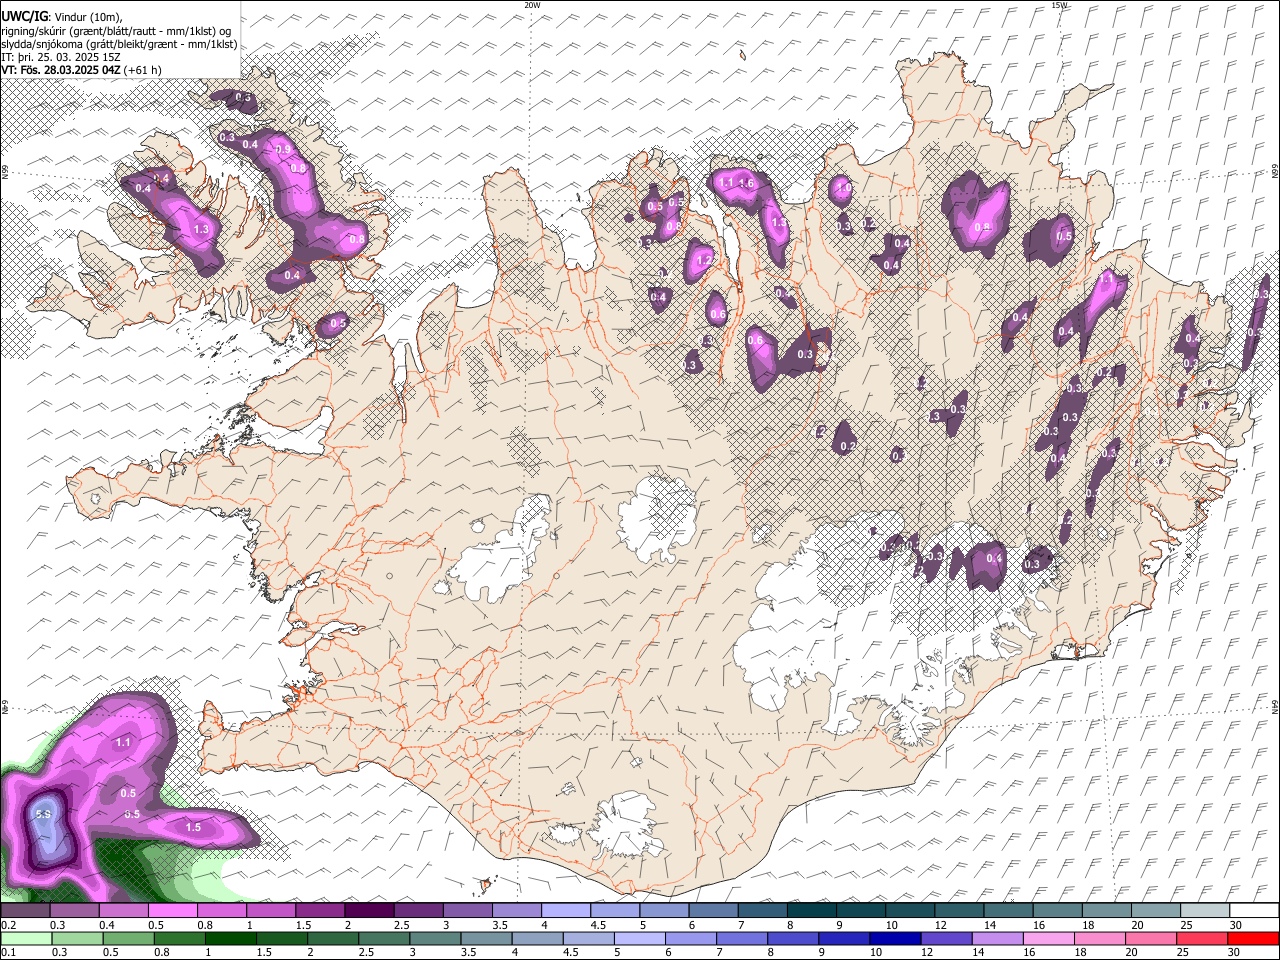Click the '4.5' label in the bottom legend row
The height and width of the screenshot is (960, 1280).
(570, 952)
